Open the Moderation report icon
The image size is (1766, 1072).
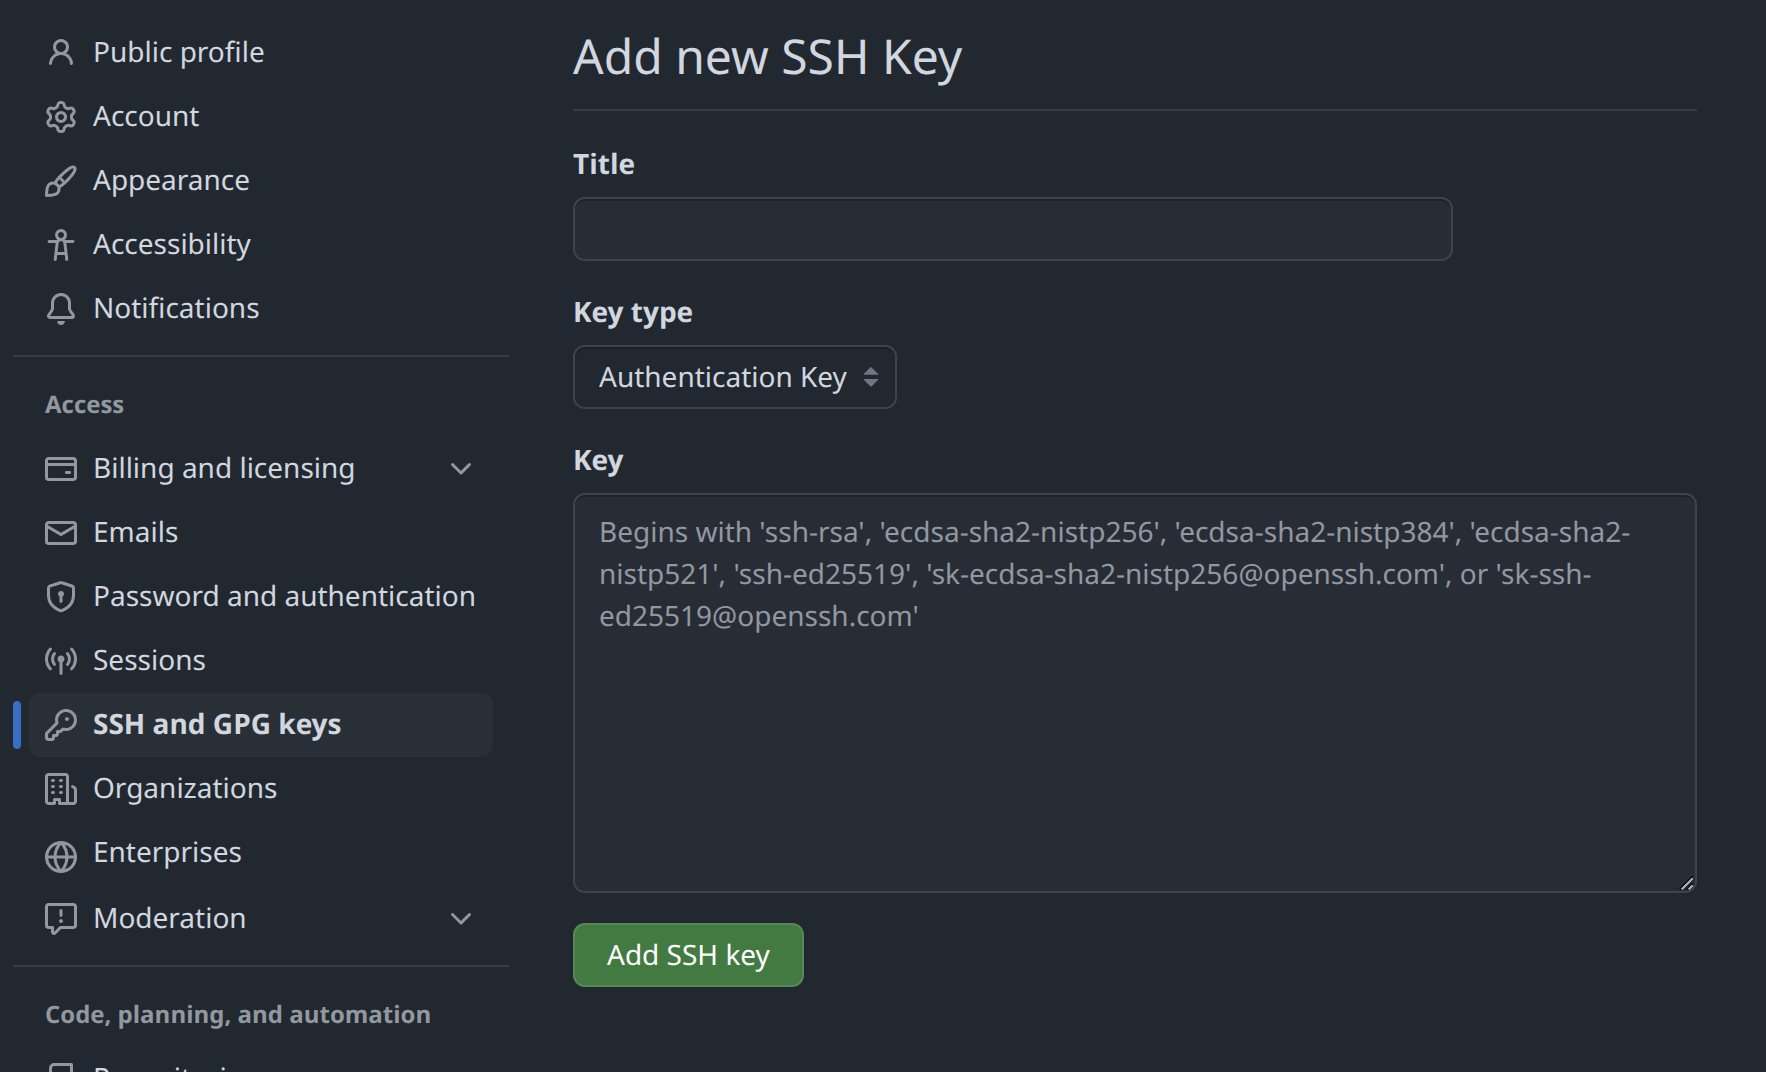click(x=61, y=919)
